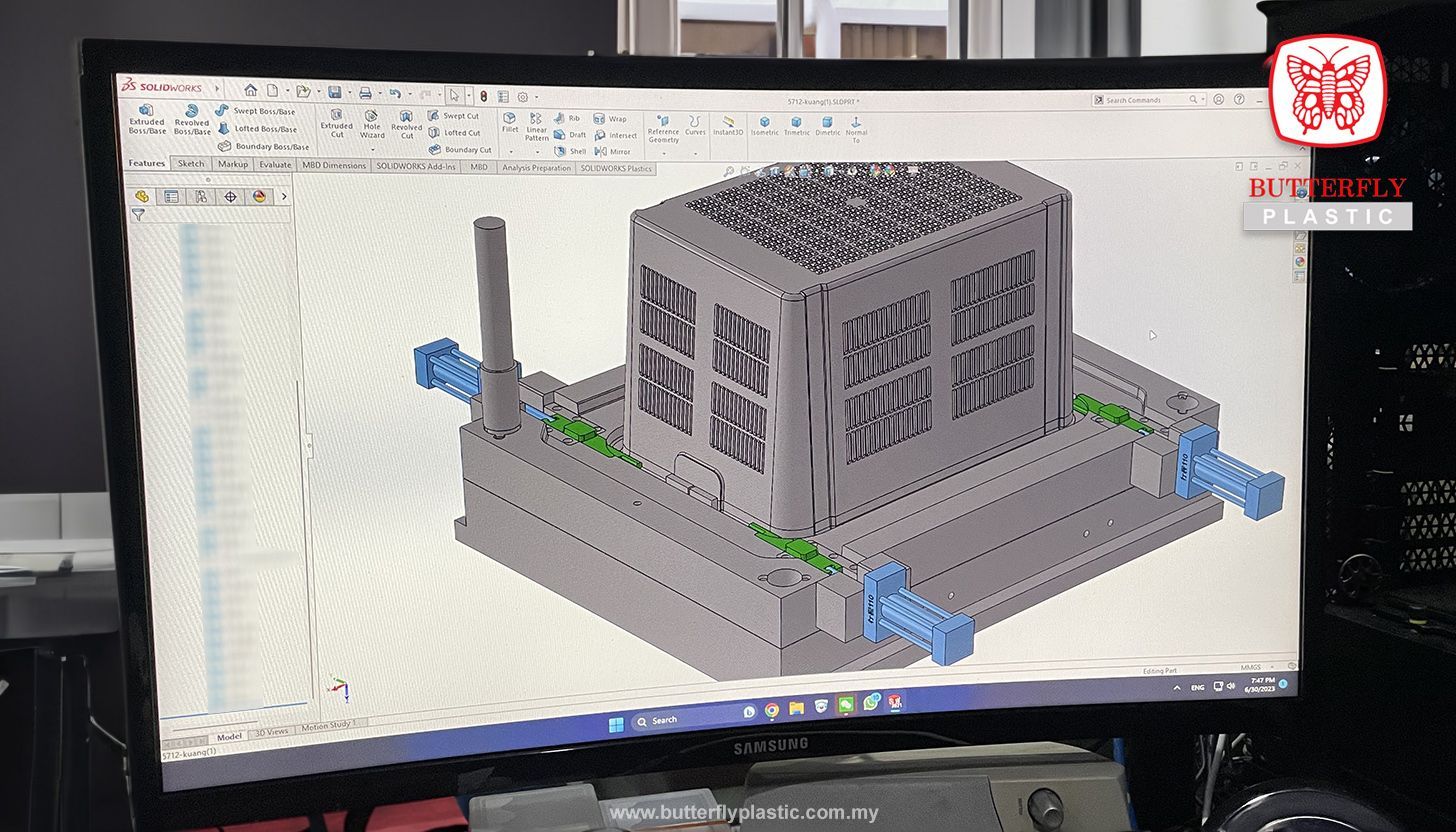
Task: Click the filter funnel icon in feature tree
Action: click(138, 214)
